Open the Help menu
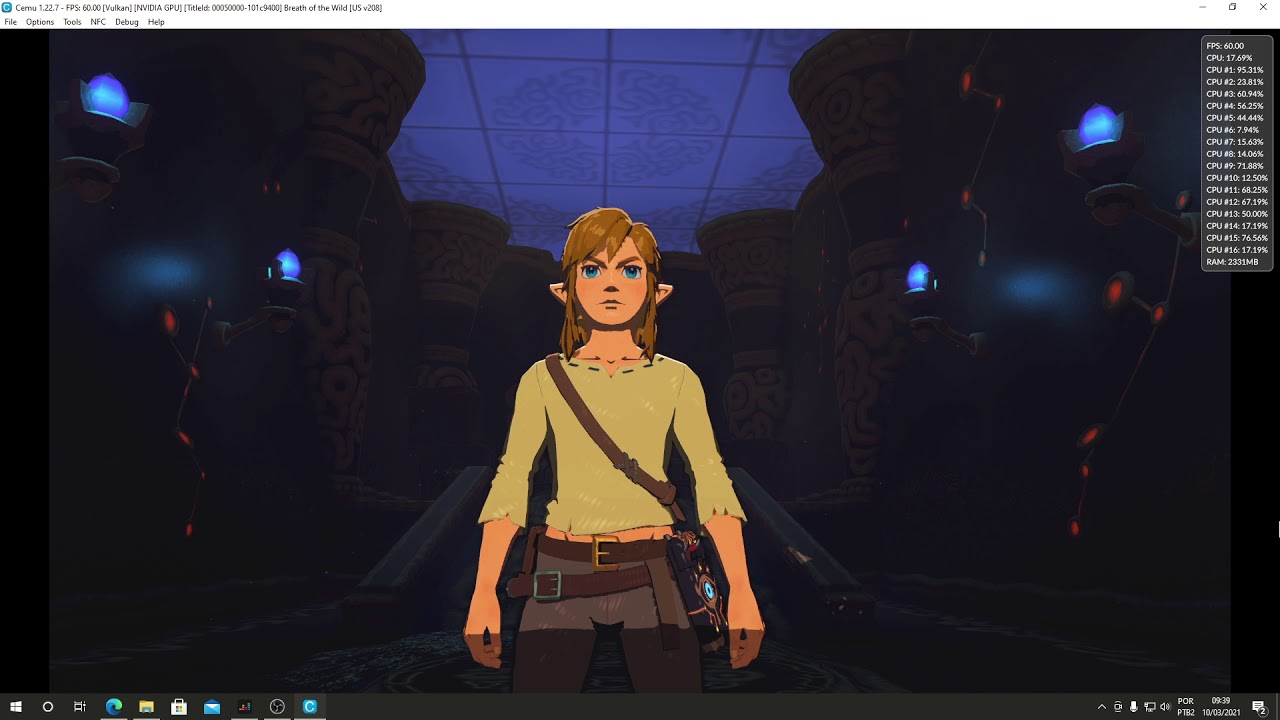This screenshot has height=720, width=1280. [x=156, y=22]
